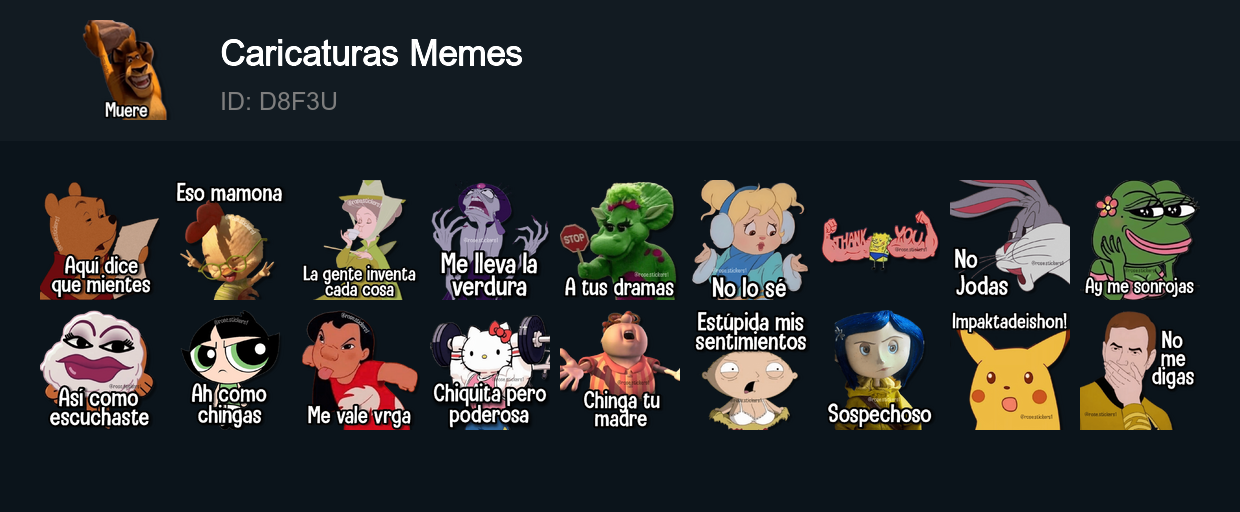Click the Winnie the Pooh 'Aquí dice que mientes' sticker
The image size is (1240, 512).
pos(100,240)
